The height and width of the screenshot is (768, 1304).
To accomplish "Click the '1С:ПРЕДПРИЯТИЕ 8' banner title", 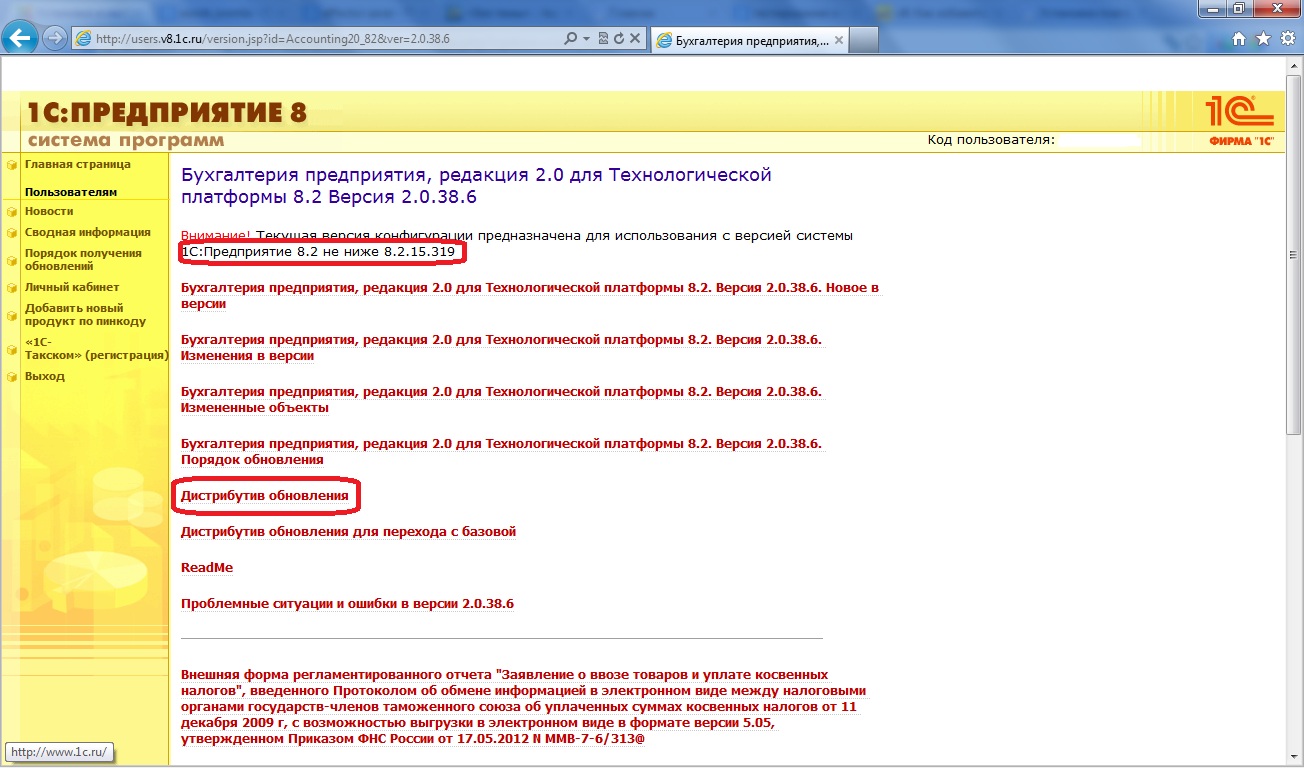I will click(168, 114).
